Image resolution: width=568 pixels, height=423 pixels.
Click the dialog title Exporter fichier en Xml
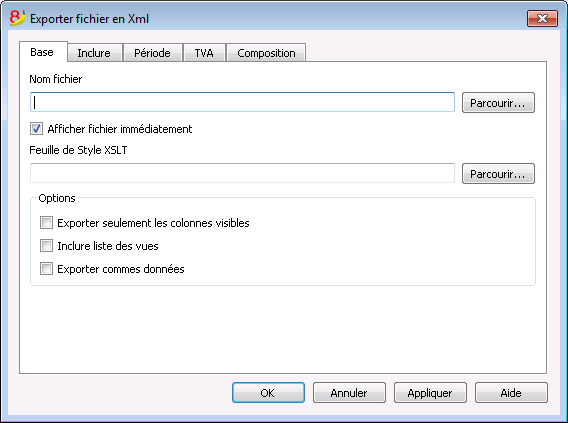tap(89, 19)
